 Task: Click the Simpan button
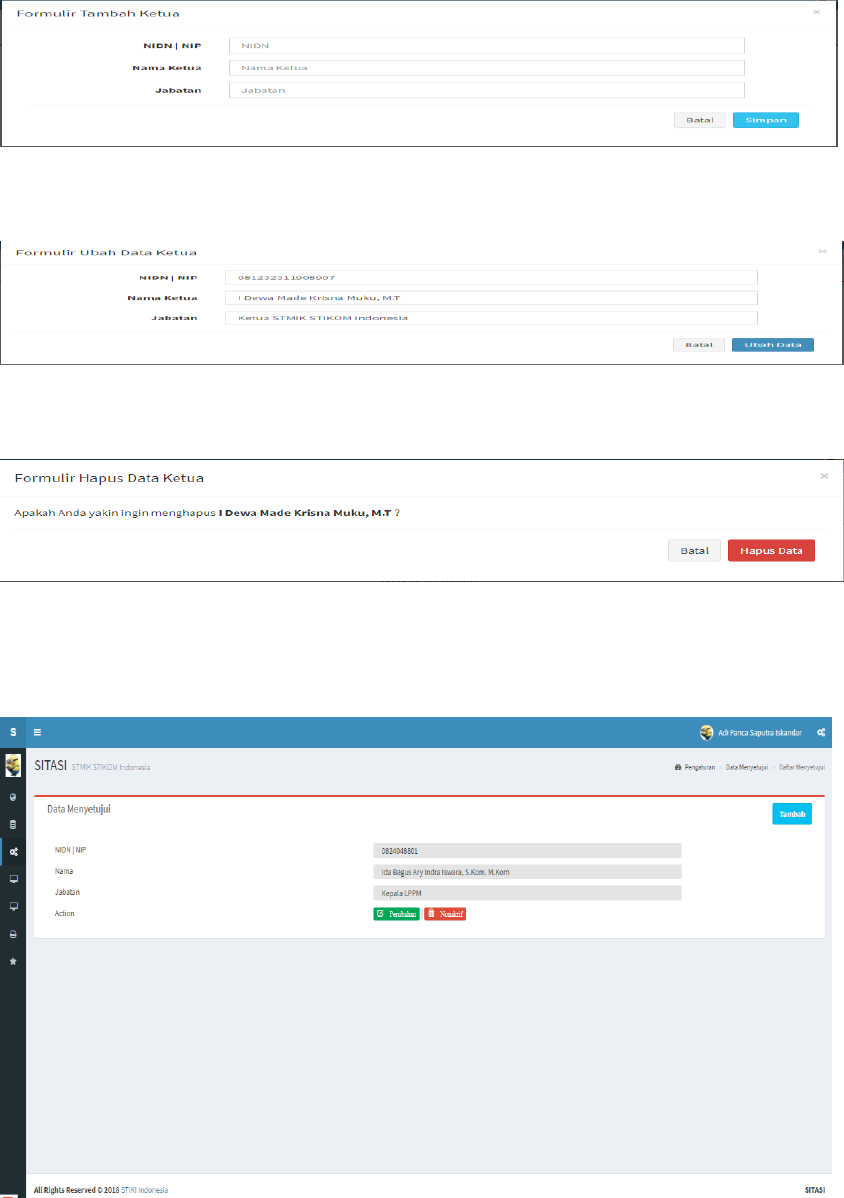pyautogui.click(x=765, y=120)
